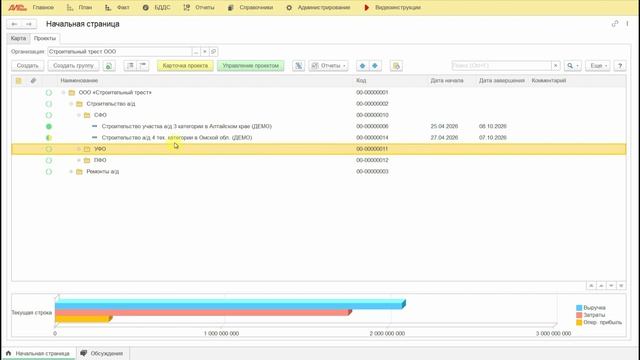Open the Главное menu section

43,7
